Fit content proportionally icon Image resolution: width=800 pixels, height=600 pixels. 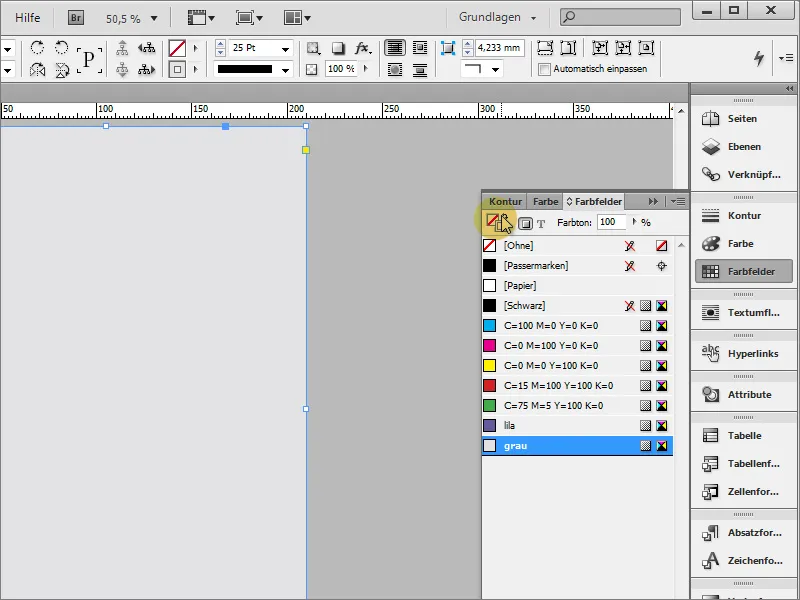click(x=568, y=48)
